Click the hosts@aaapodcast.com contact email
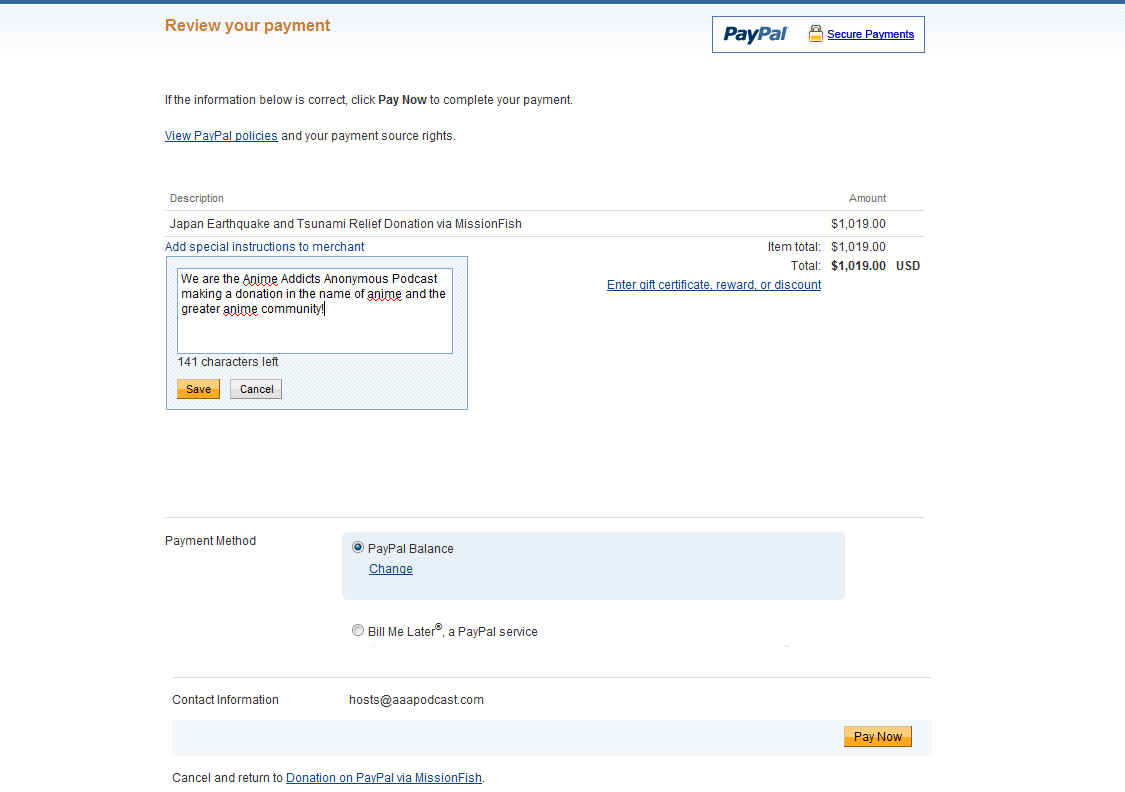Viewport: 1125px width, 792px height. click(x=416, y=700)
